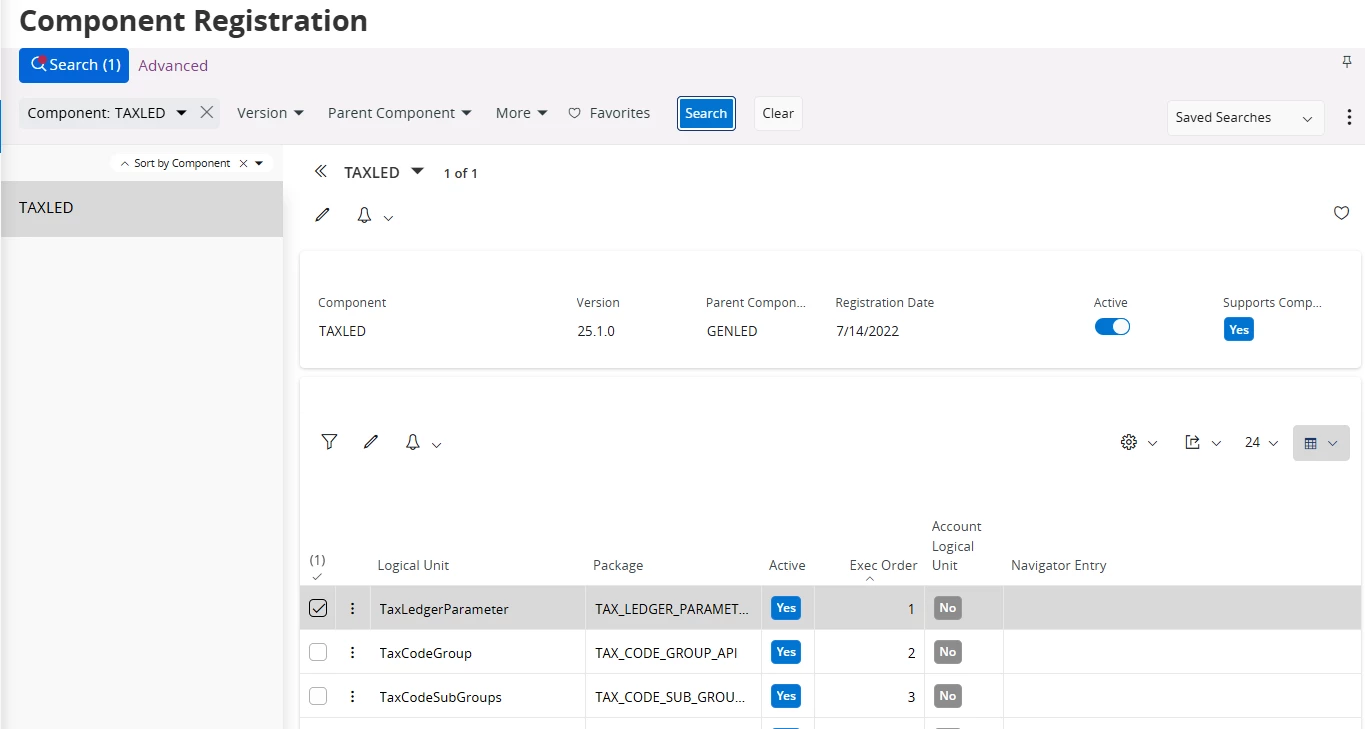Add TAXLED to favorites via heart outline icon
Image resolution: width=1365 pixels, height=729 pixels.
[x=1342, y=213]
